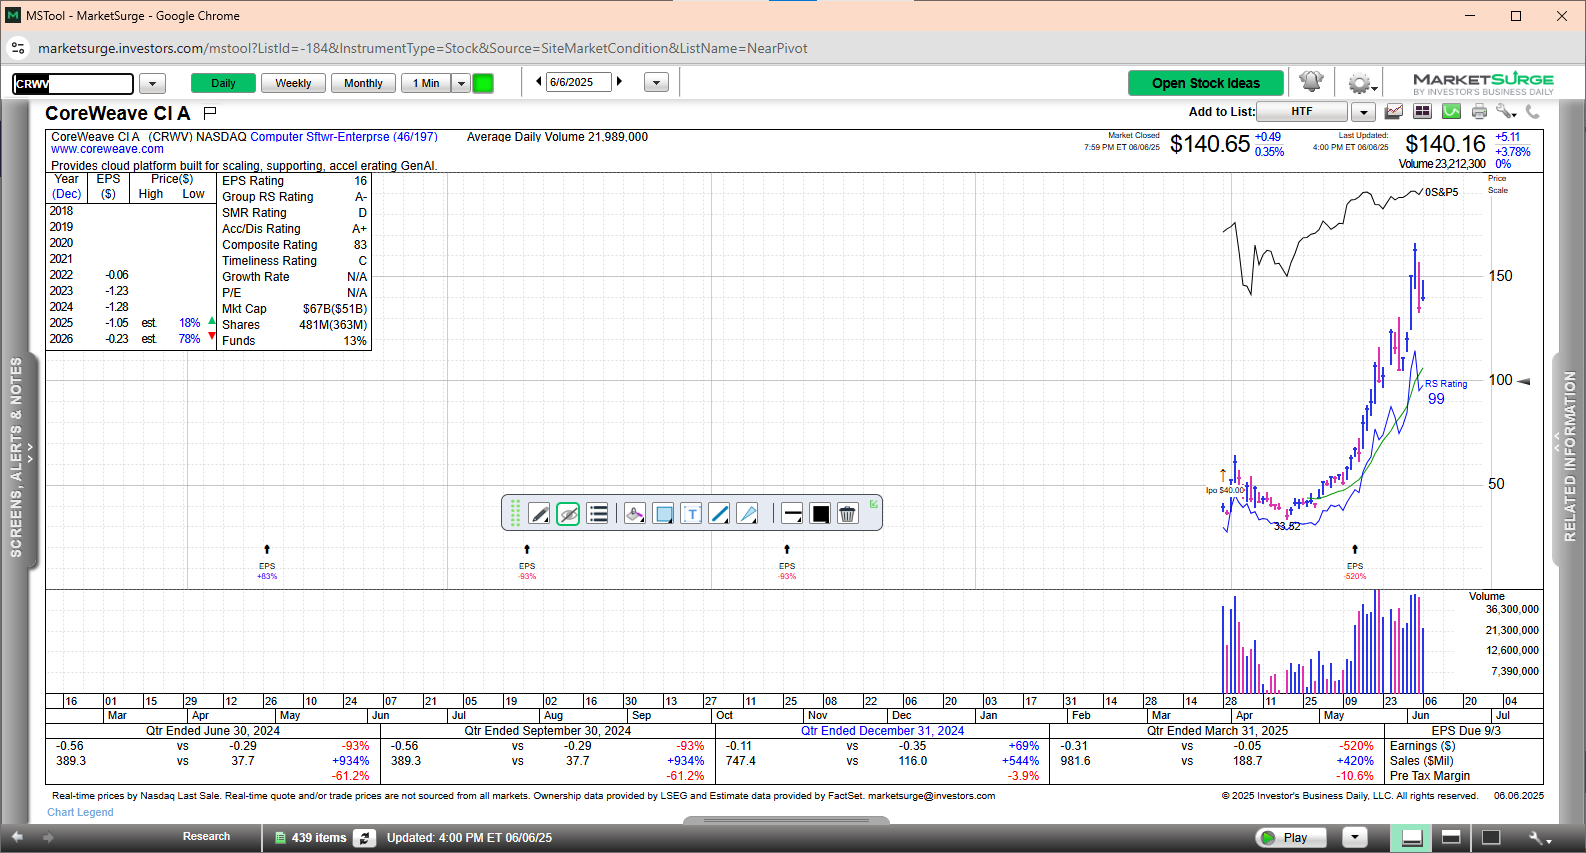
Task: Open the black drawing color swatch
Action: 821,514
